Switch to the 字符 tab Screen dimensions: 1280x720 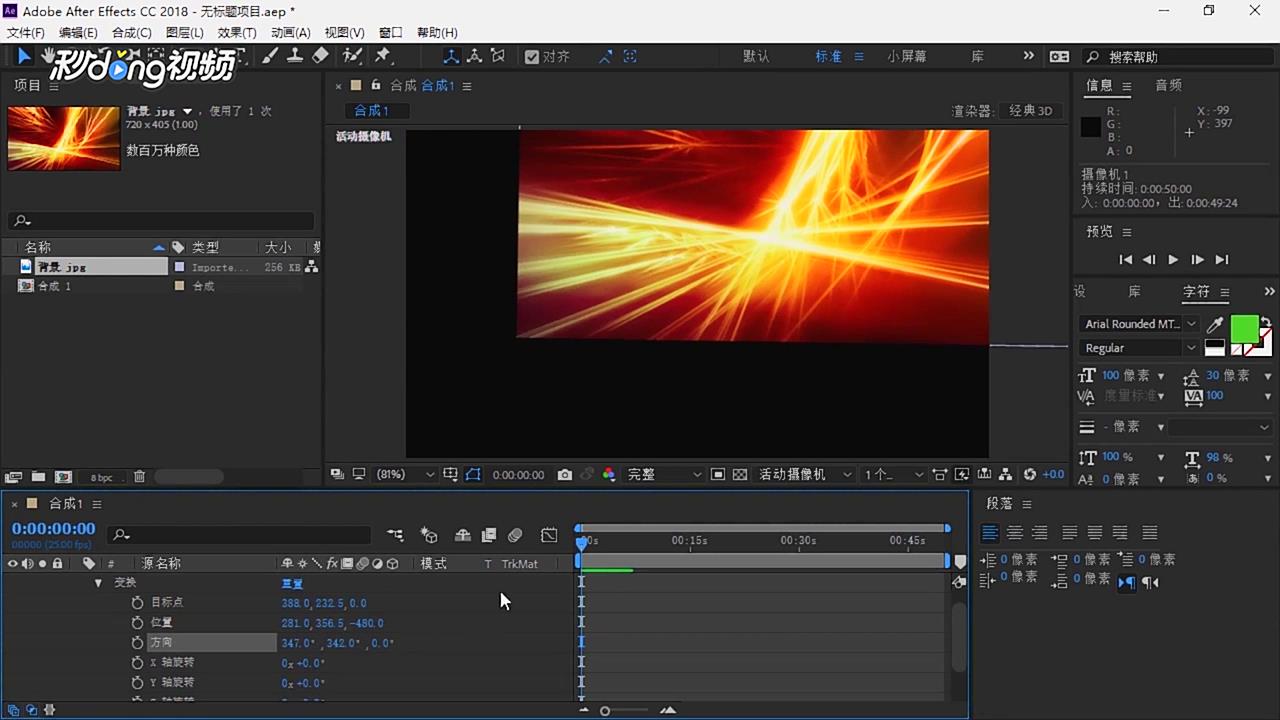click(x=1196, y=291)
